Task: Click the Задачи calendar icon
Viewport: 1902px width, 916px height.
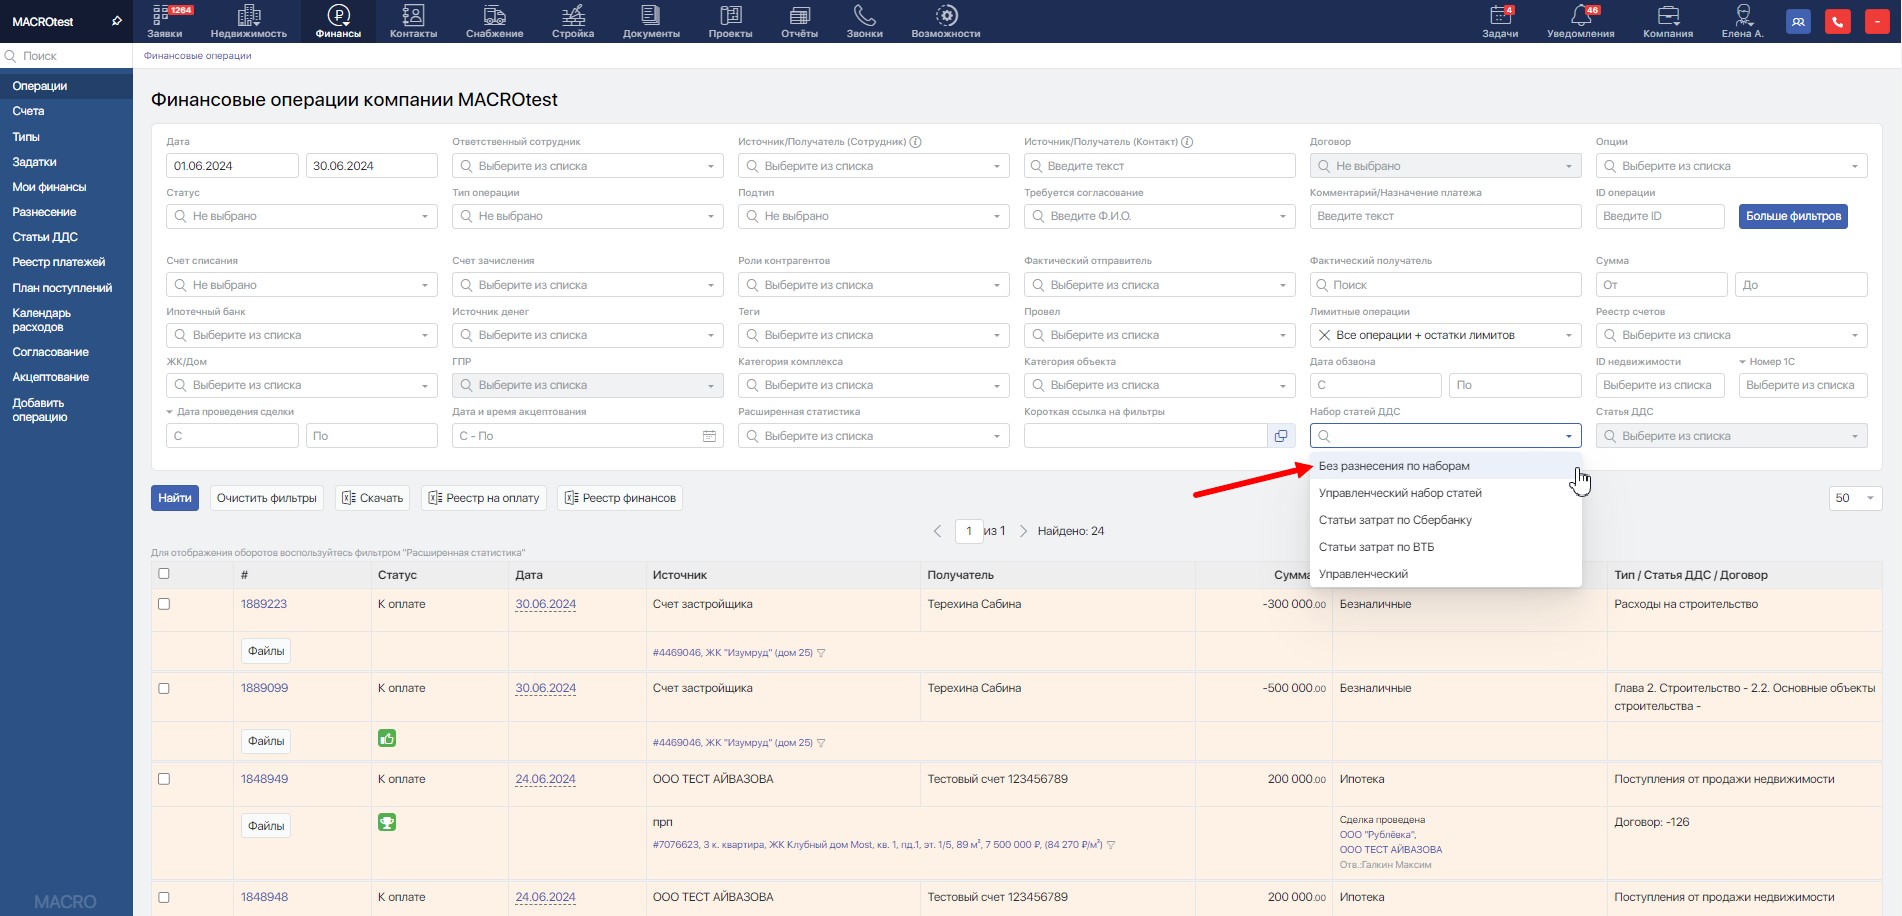Action: coord(1499,16)
